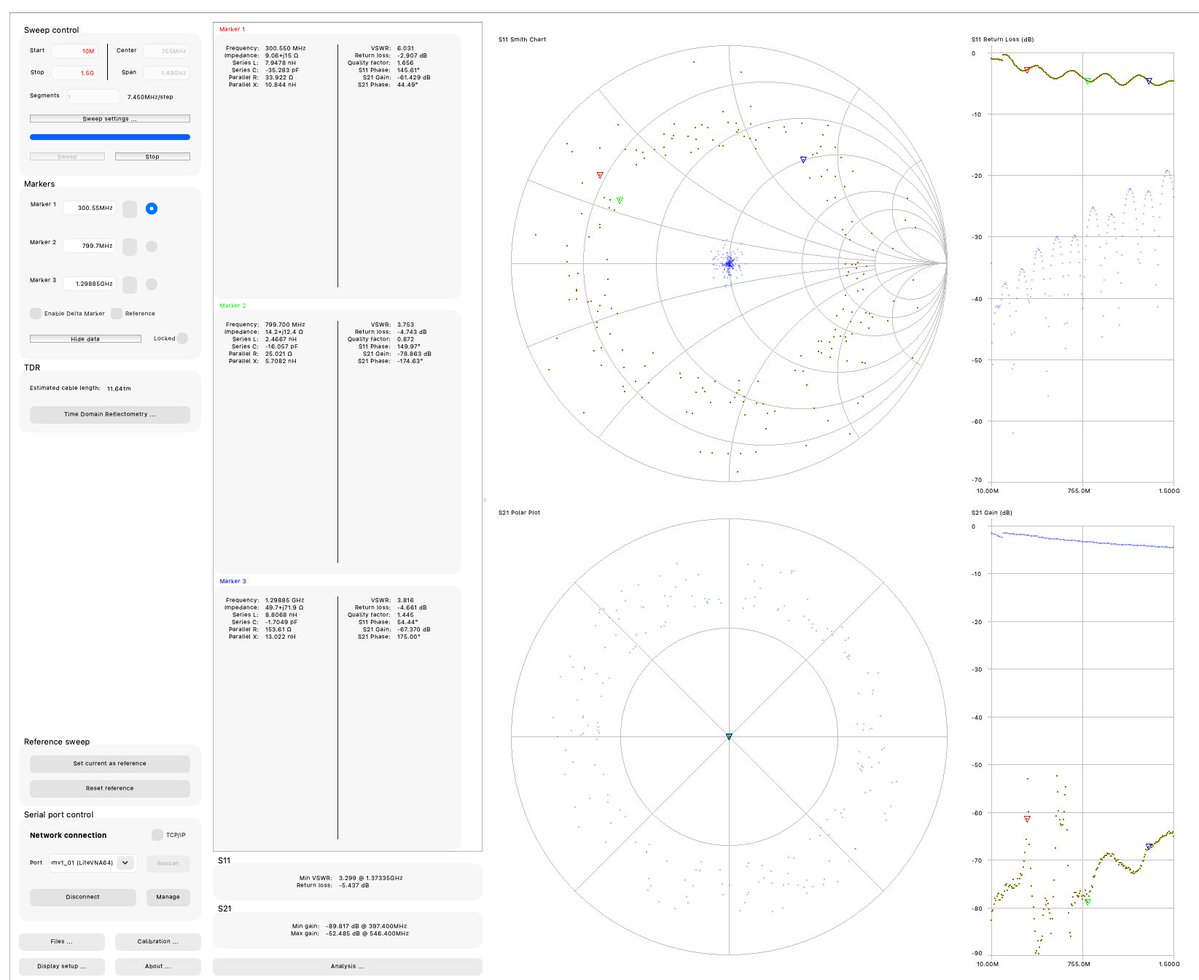The image size is (1199, 980).
Task: Enable the Delta Marker checkbox
Action: click(x=35, y=313)
